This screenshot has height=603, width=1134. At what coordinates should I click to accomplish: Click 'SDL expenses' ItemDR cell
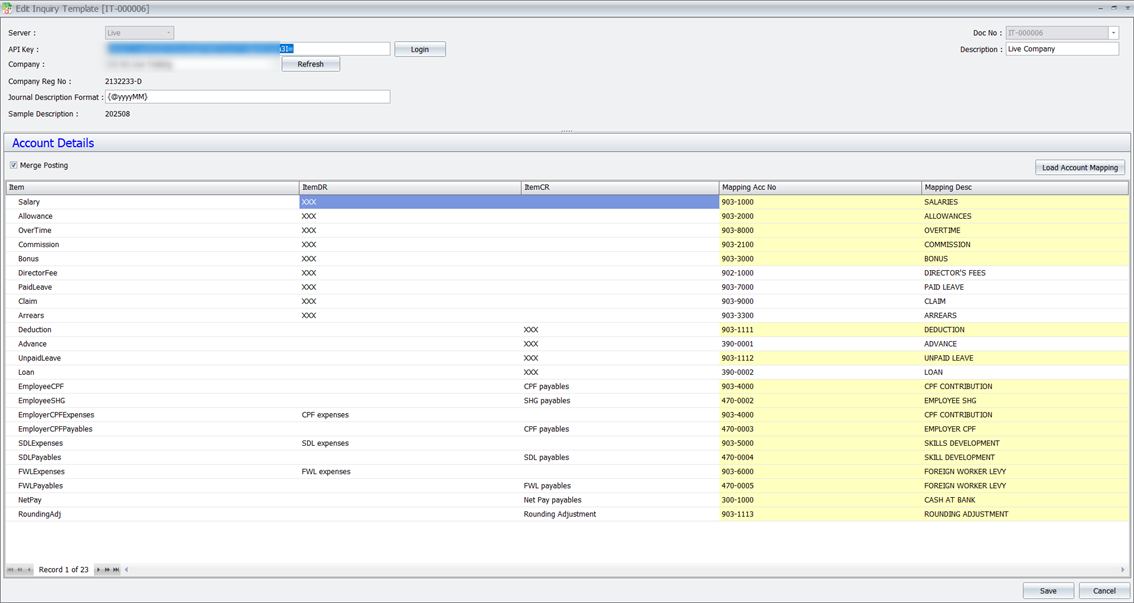(x=410, y=443)
